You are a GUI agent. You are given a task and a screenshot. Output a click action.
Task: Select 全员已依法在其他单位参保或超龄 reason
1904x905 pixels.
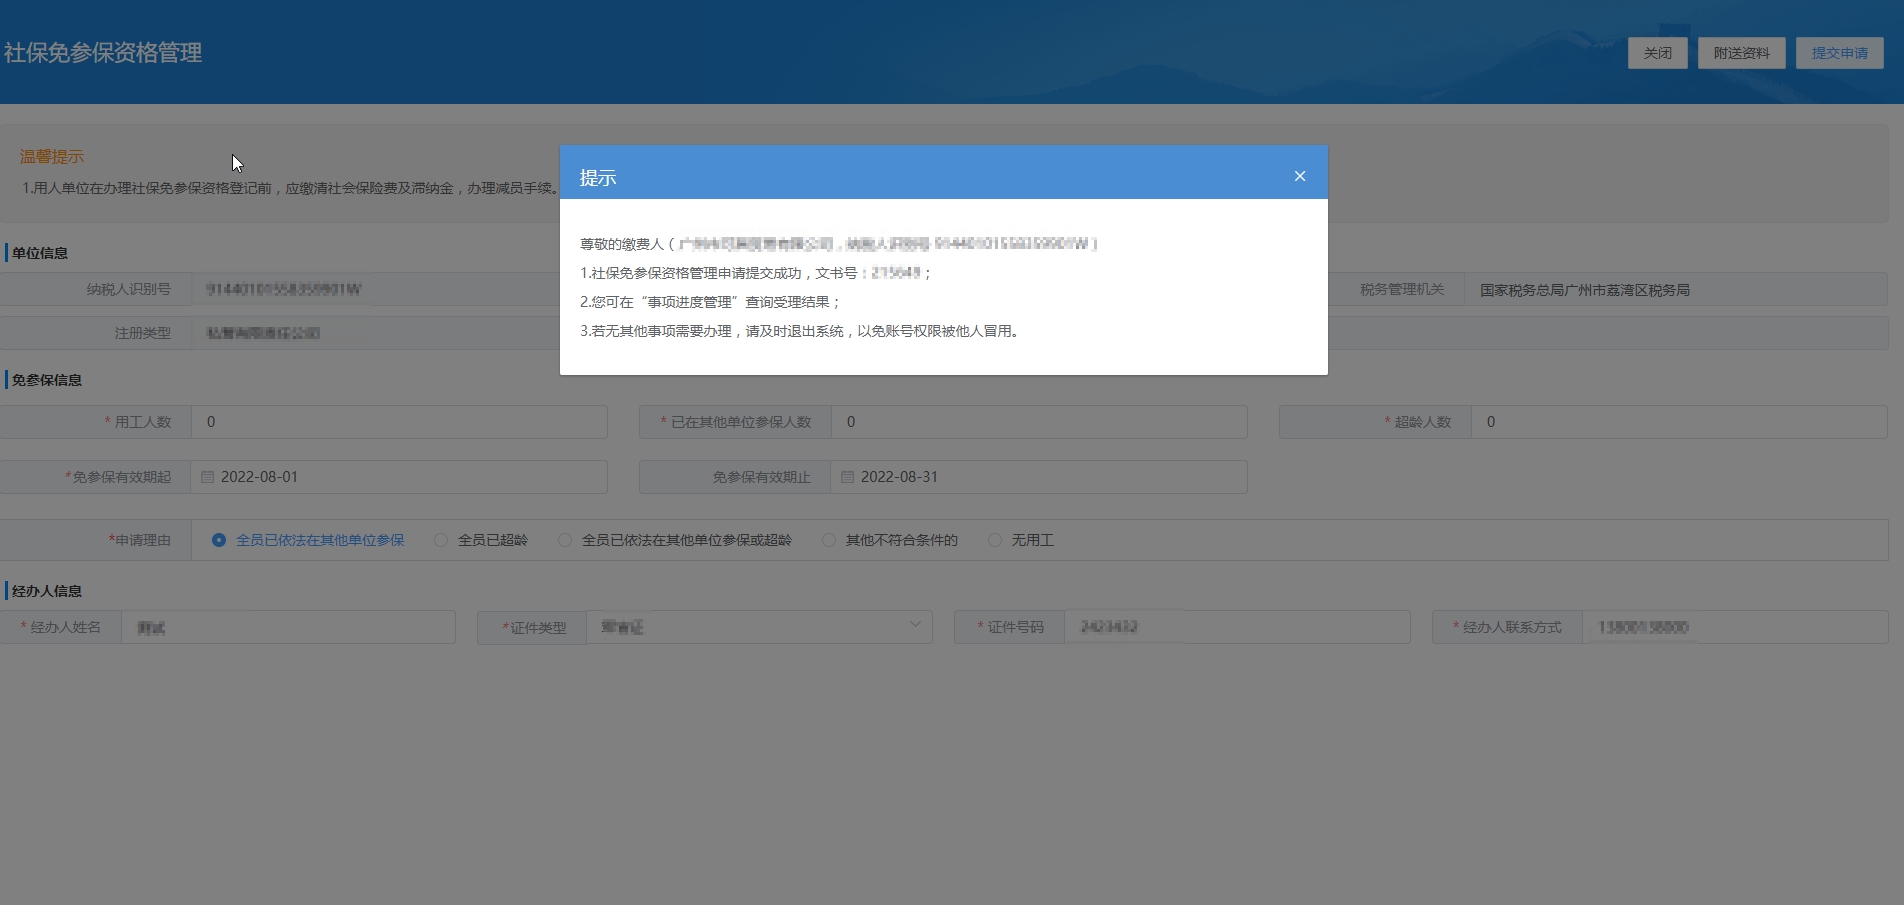(565, 540)
